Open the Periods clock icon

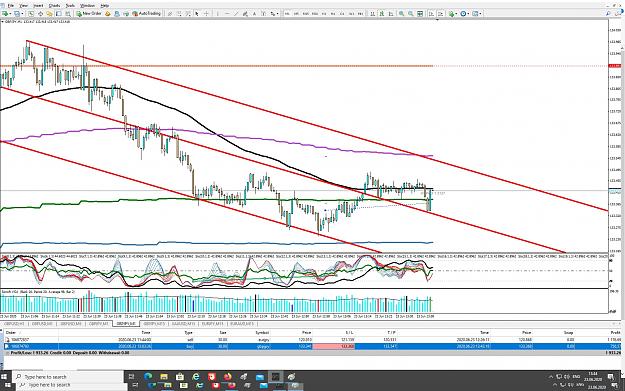pyautogui.click(x=463, y=14)
